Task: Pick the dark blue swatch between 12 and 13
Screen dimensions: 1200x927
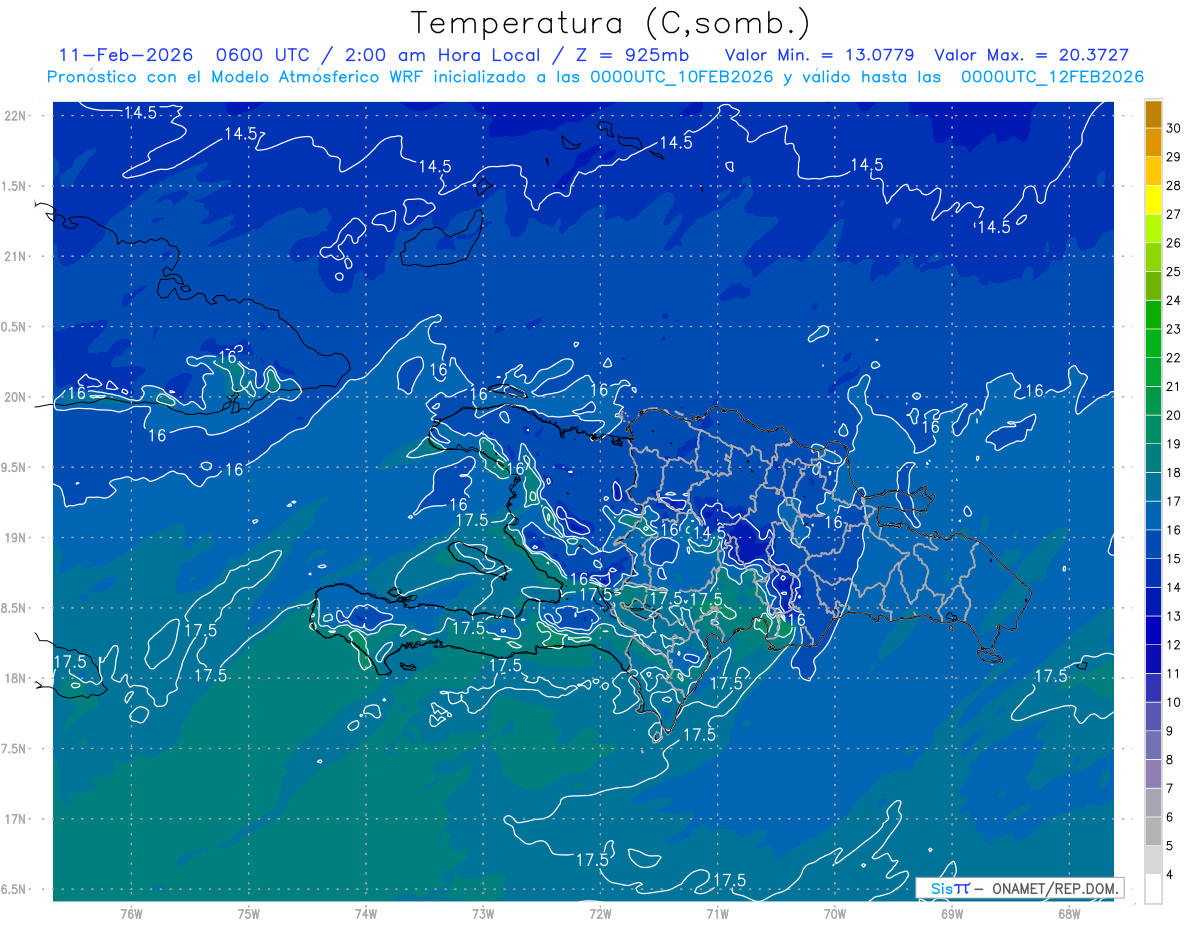Action: (x=1153, y=631)
